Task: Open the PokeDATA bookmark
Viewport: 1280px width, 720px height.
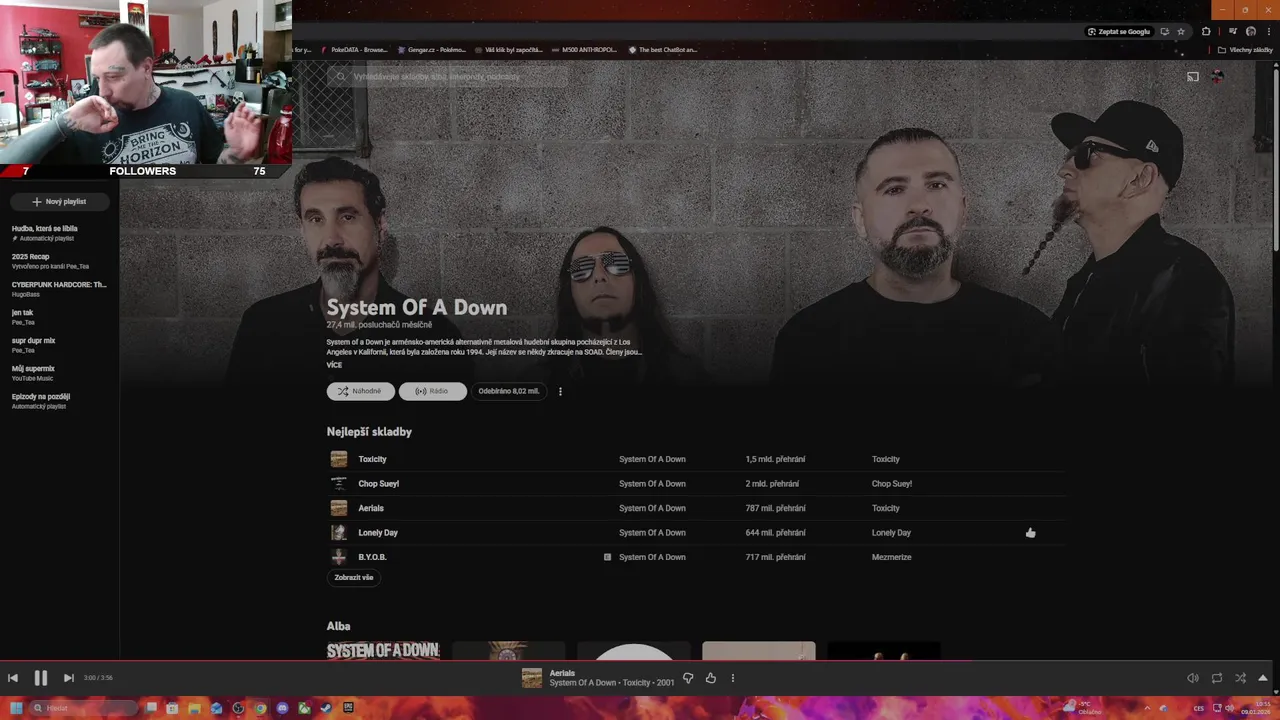Action: (x=353, y=49)
